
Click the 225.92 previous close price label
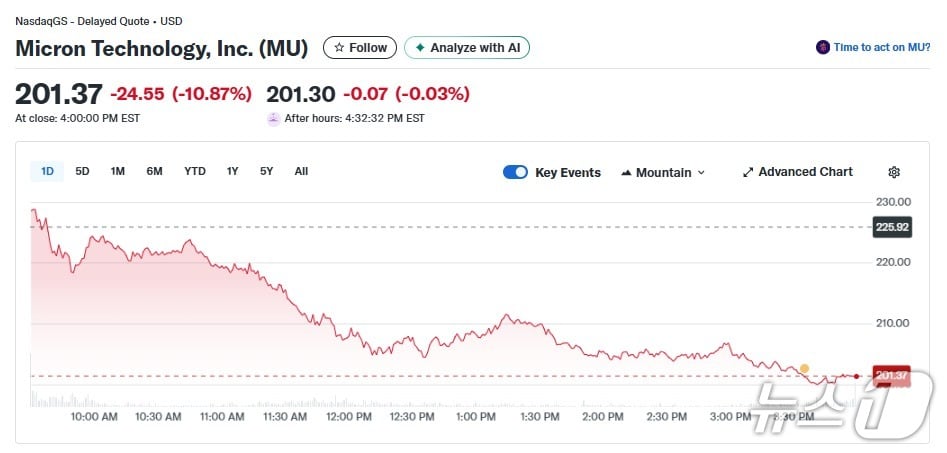[891, 227]
